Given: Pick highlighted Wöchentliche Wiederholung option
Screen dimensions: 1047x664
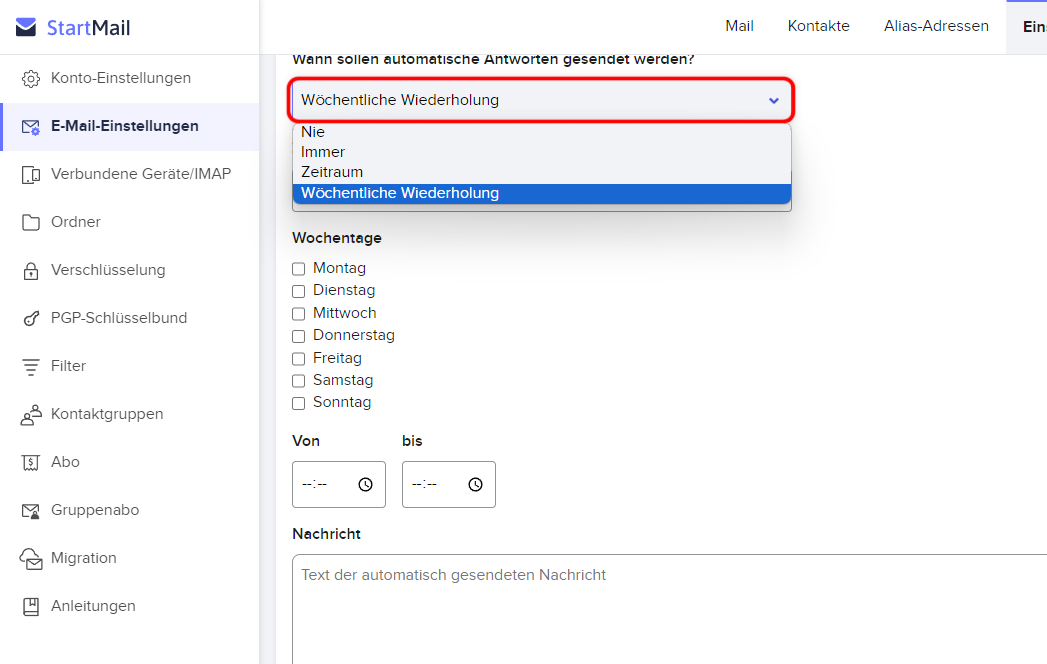Looking at the screenshot, I should coord(542,193).
